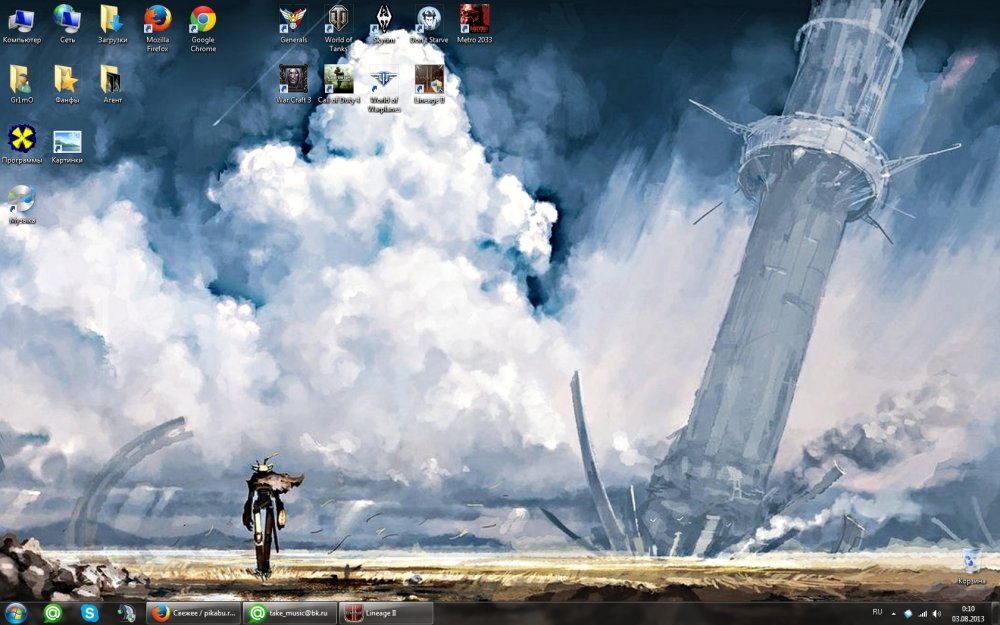This screenshot has height=625, width=1000.
Task: Select the Metro 2033 shortcut
Action: (474, 26)
